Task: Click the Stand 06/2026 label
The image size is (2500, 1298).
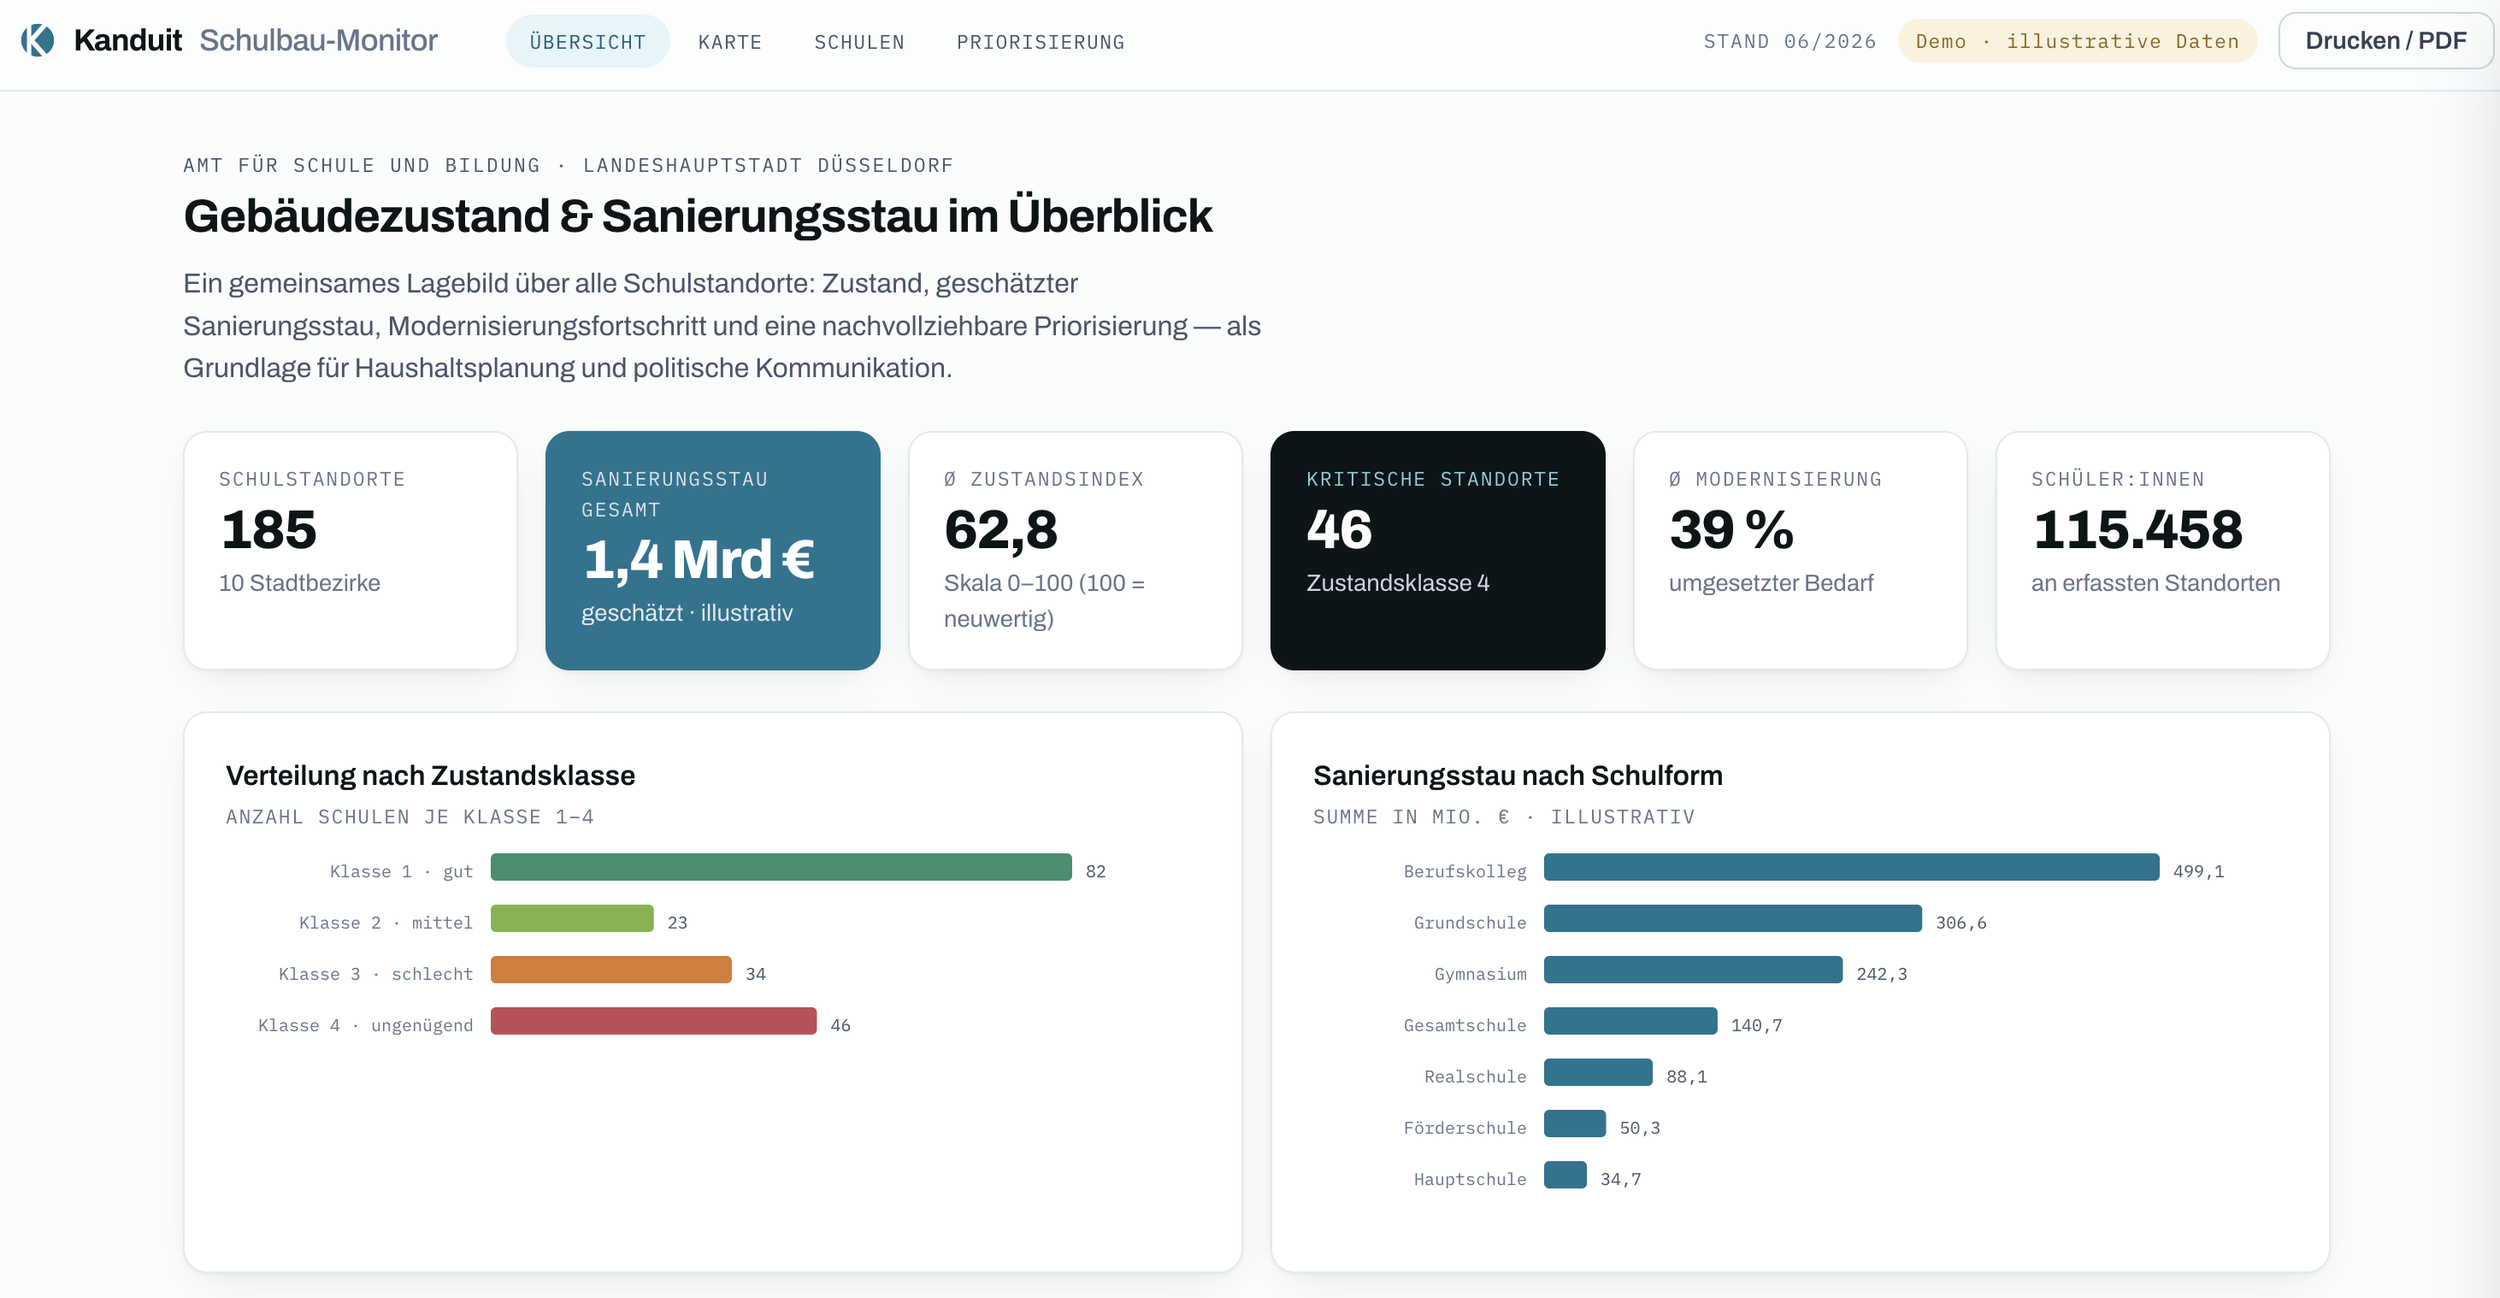Action: 1790,41
